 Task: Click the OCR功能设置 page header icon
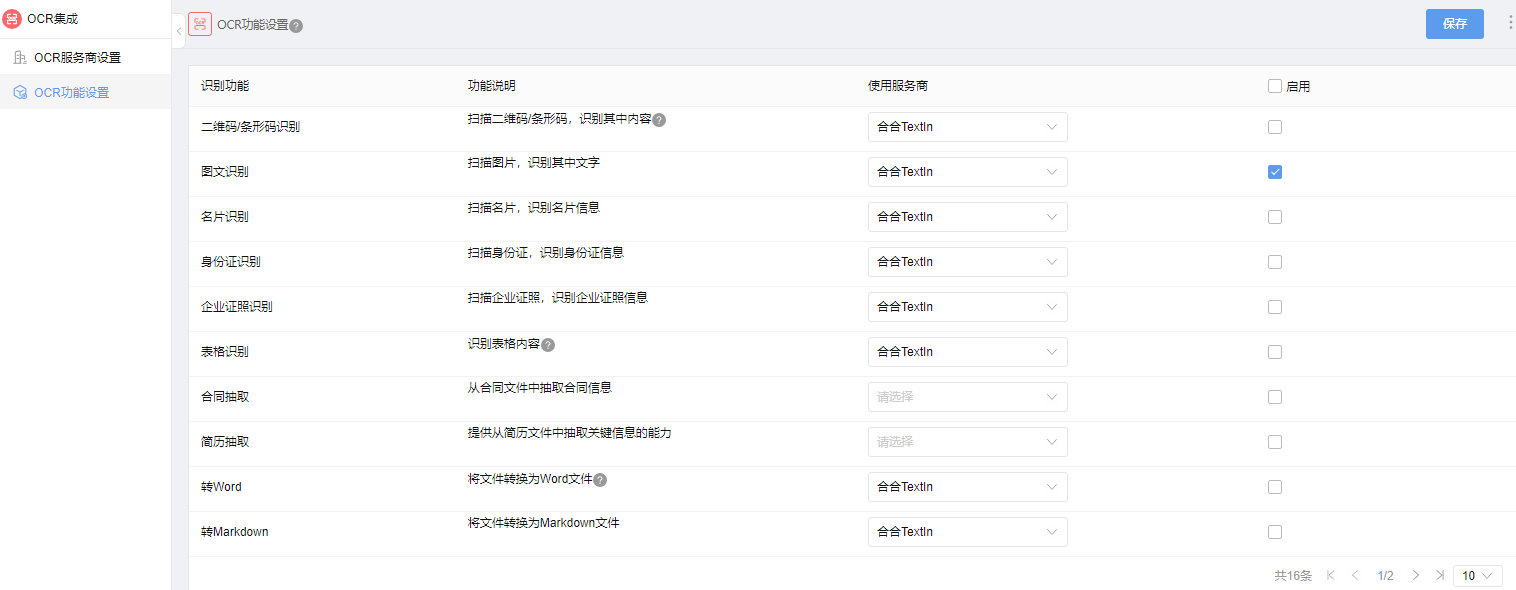pos(200,25)
